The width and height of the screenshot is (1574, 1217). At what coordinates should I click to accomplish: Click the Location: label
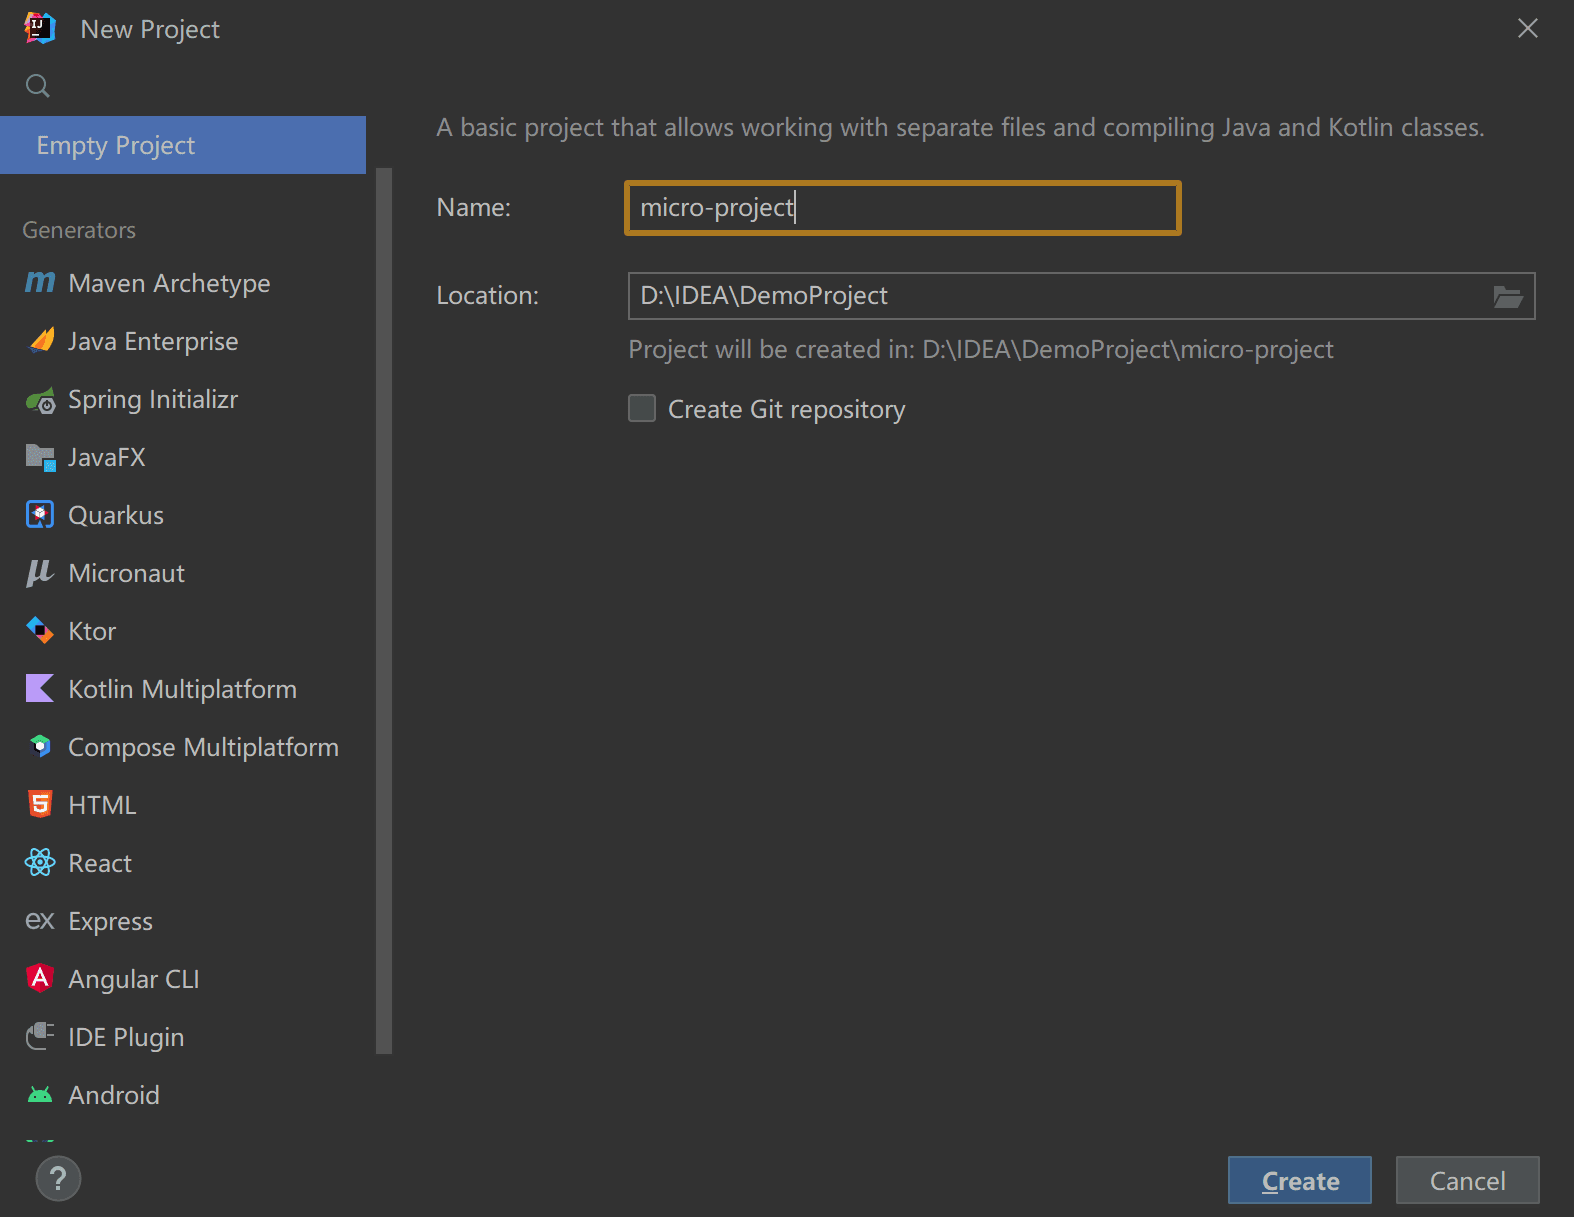pyautogui.click(x=488, y=296)
